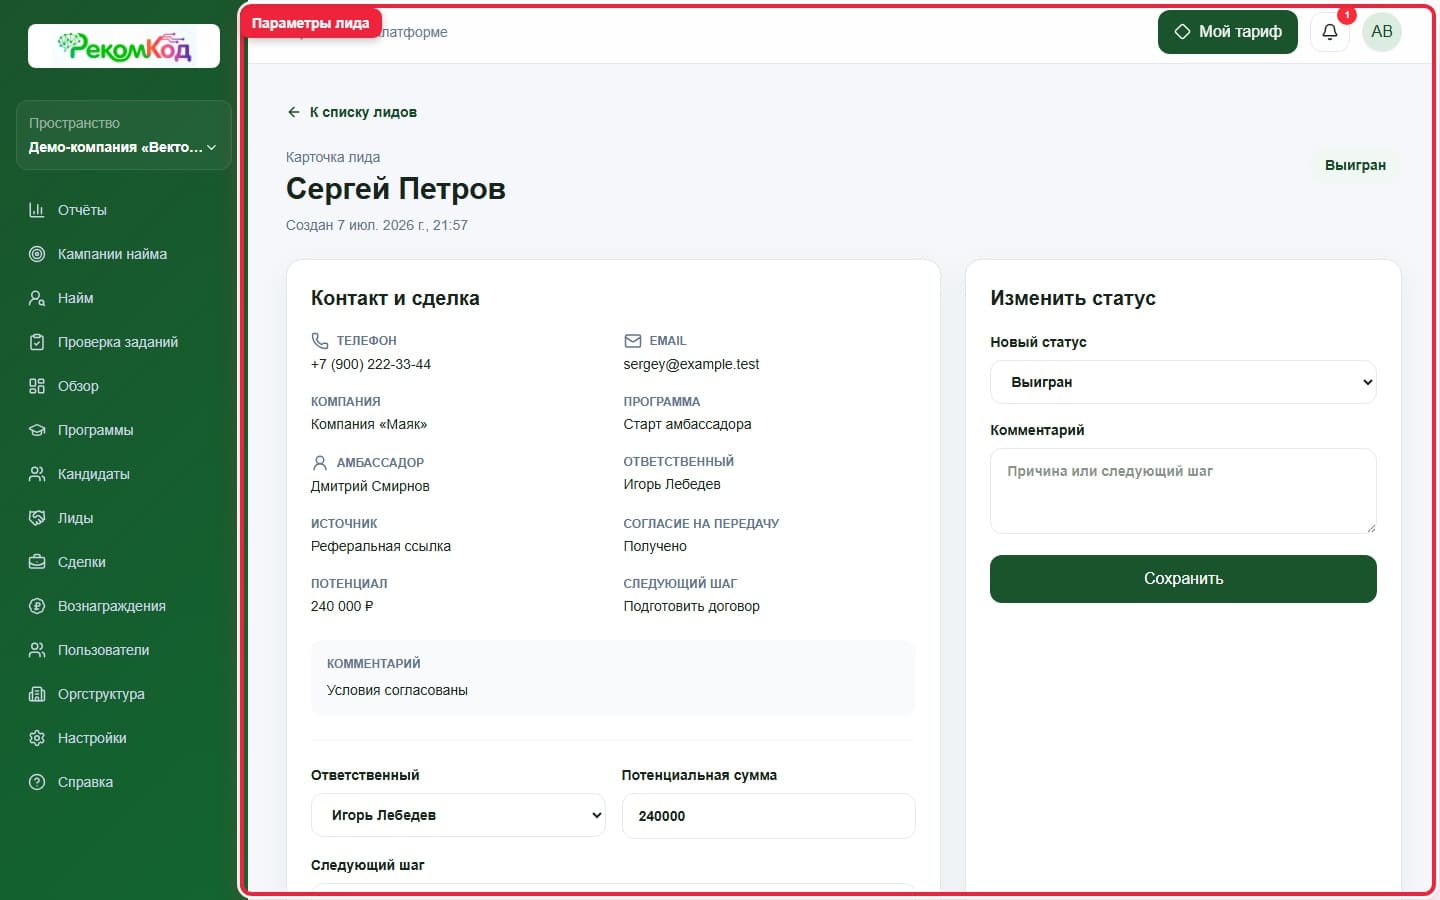Click the email sergey@example.test
This screenshot has height=900, width=1440.
pos(691,364)
